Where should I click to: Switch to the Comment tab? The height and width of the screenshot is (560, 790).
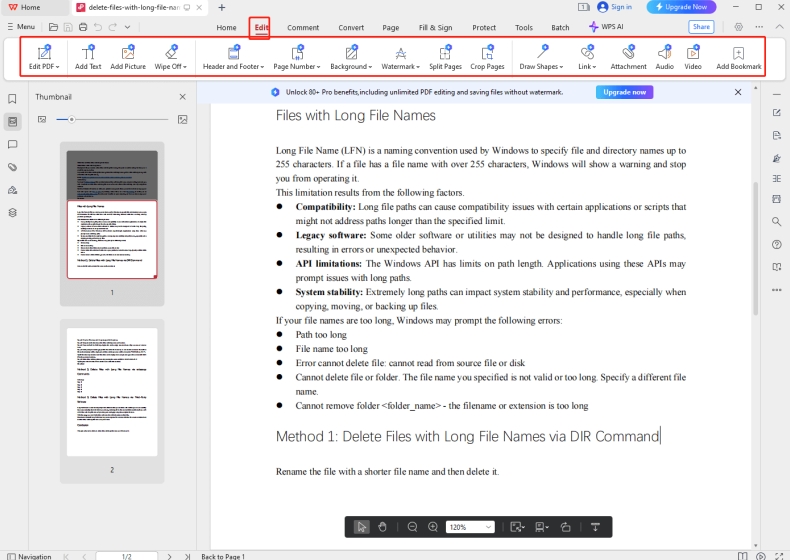tap(303, 28)
